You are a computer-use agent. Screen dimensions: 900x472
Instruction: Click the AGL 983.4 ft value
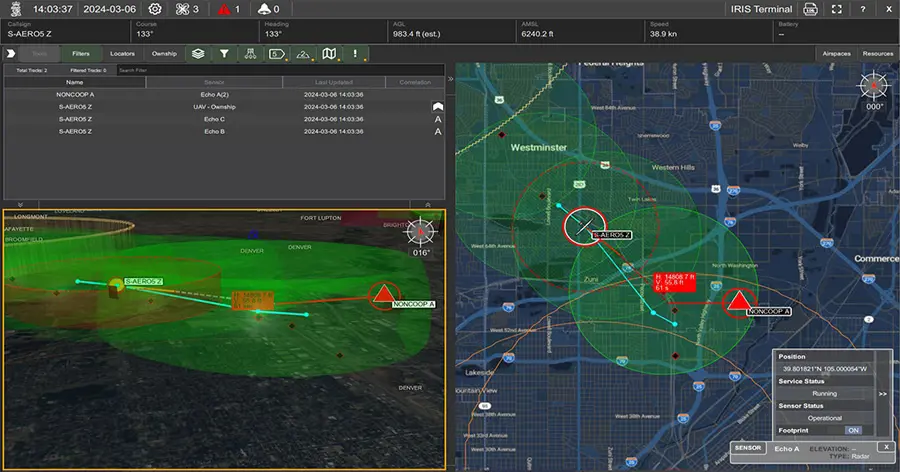(416, 34)
